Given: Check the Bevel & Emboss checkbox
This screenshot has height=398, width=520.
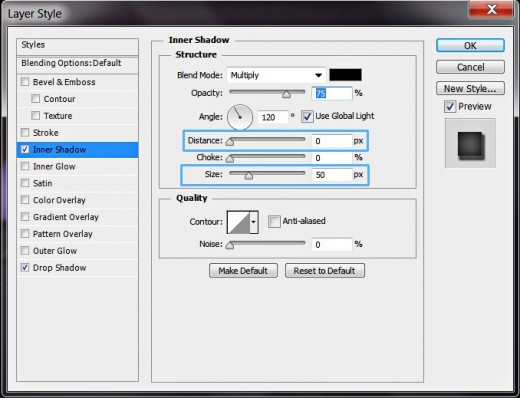Looking at the screenshot, I should (25, 82).
